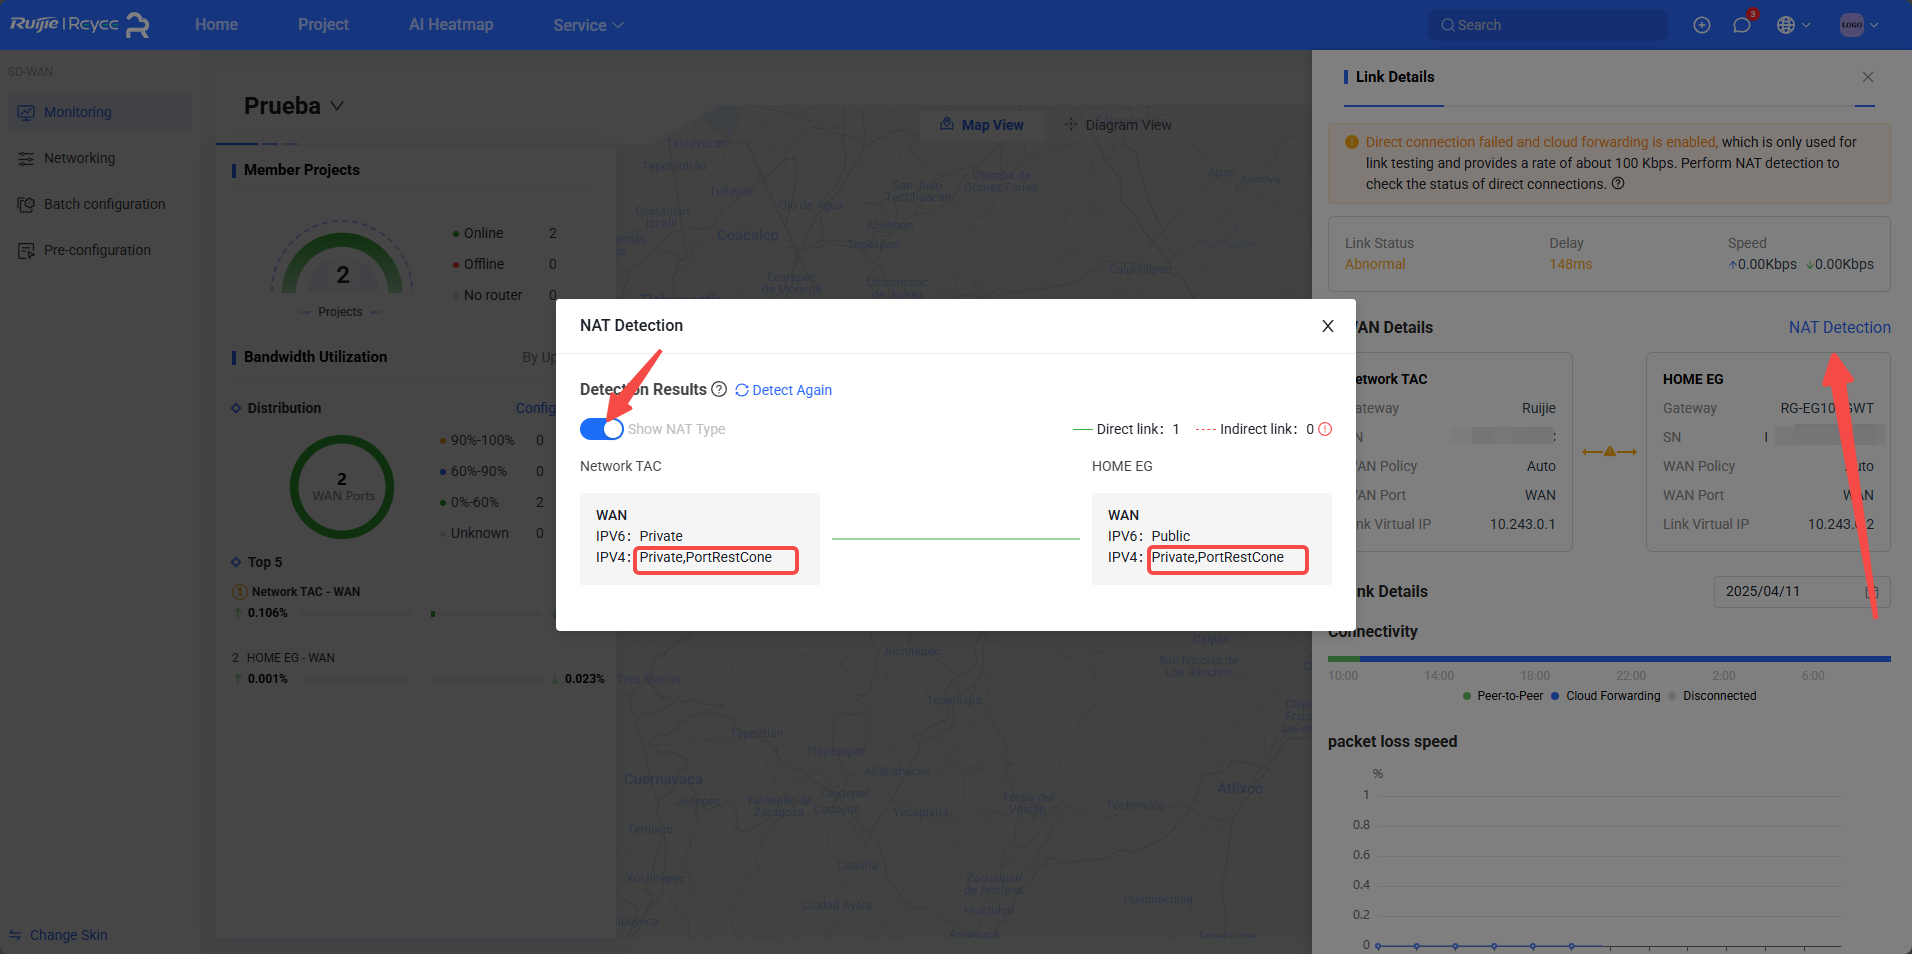
Task: Open the language globe dropdown
Action: 1793,25
